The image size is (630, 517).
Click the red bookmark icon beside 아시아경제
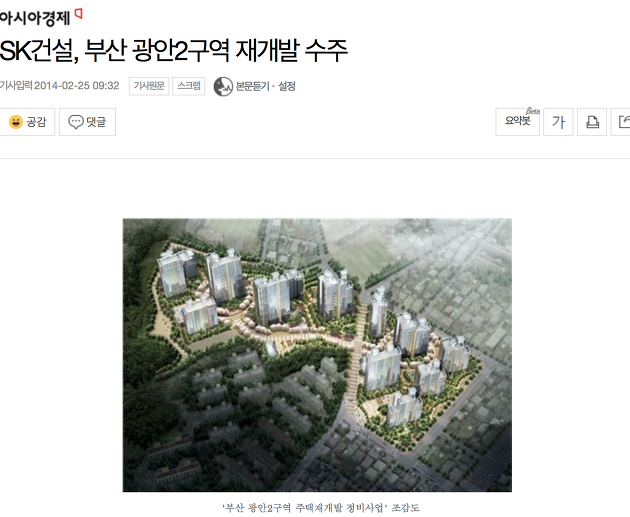[79, 14]
